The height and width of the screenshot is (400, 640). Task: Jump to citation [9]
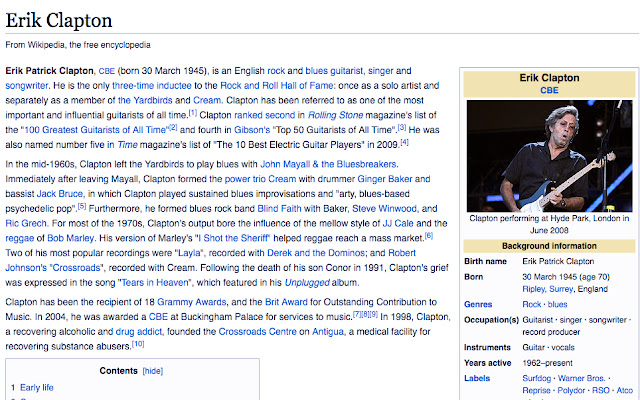point(373,314)
